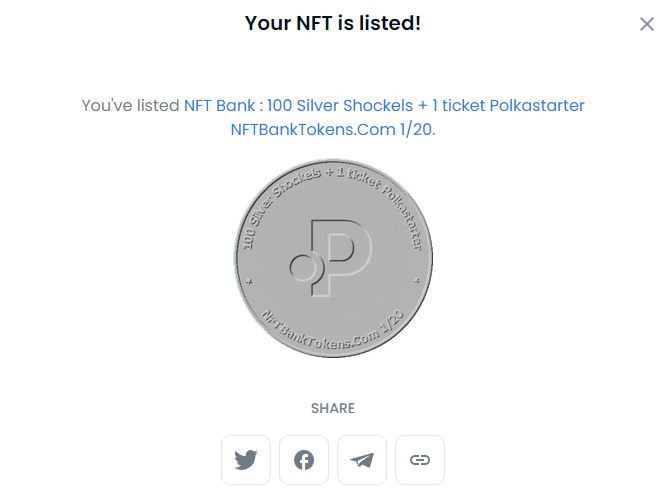Share the listing on Facebook
The image size is (672, 493).
tap(304, 460)
